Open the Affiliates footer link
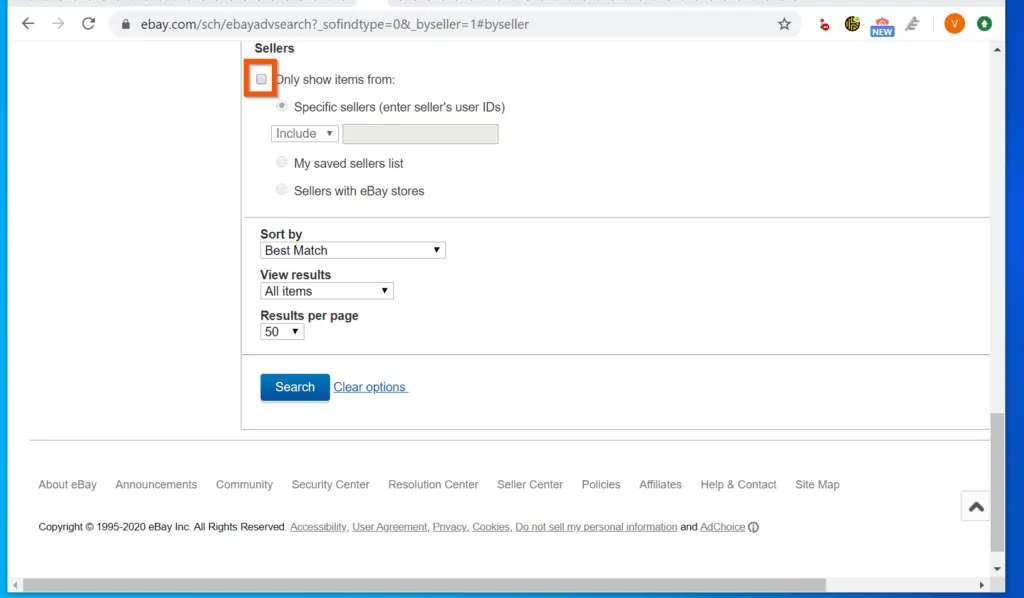The width and height of the screenshot is (1024, 598). tap(660, 484)
